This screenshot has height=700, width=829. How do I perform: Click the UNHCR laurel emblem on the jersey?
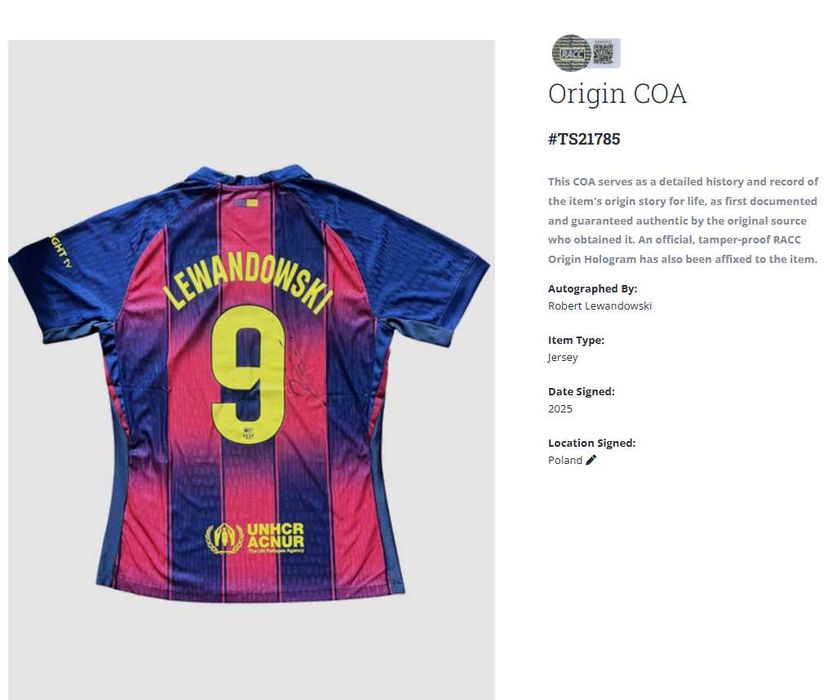tap(224, 538)
